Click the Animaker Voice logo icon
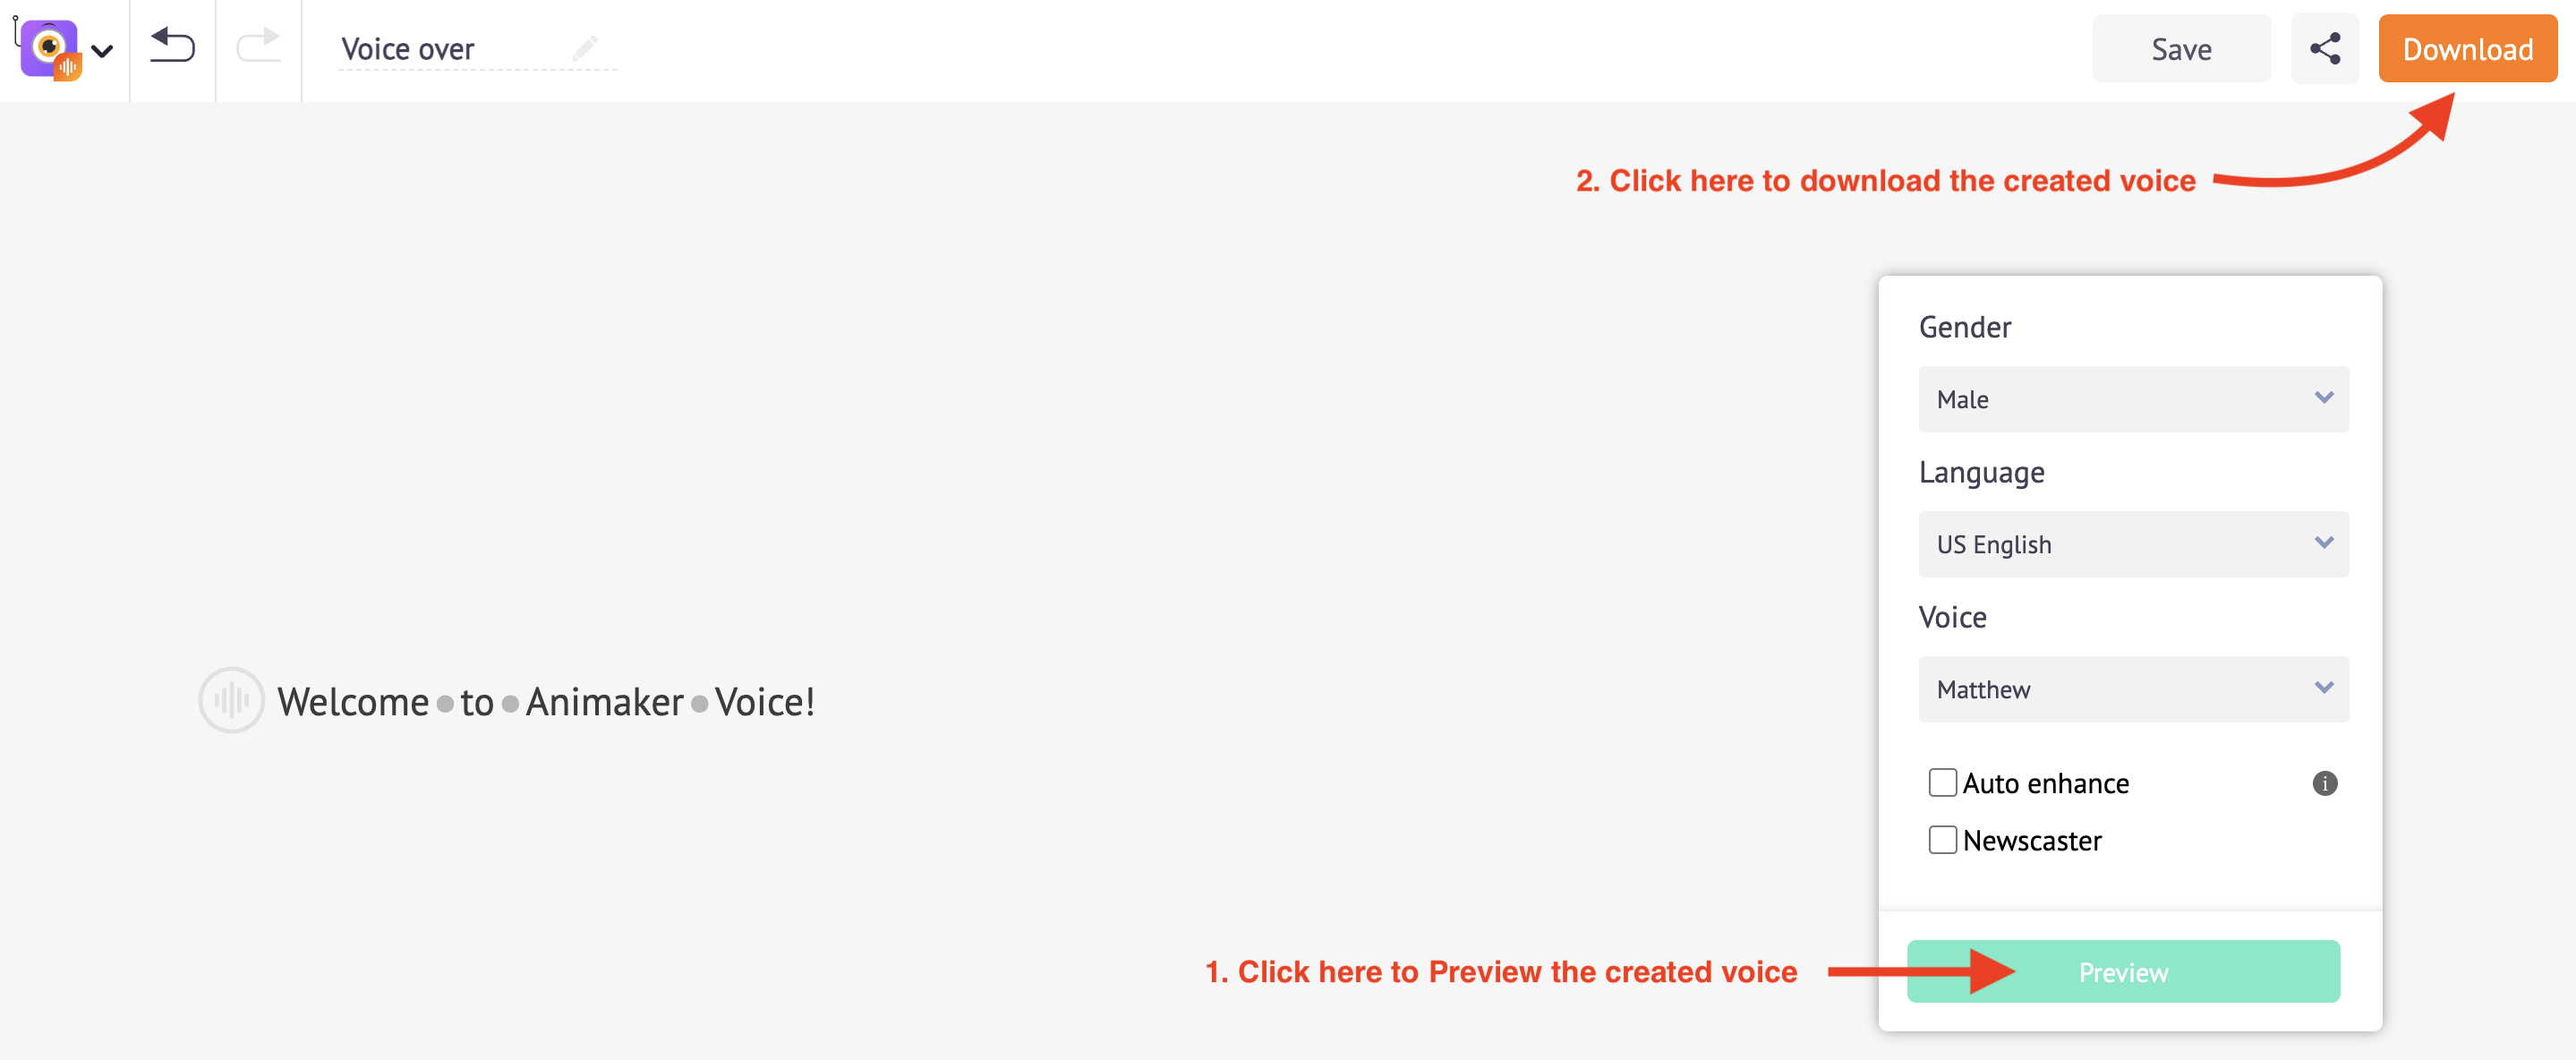Viewport: 2576px width, 1060px height. tap(50, 48)
